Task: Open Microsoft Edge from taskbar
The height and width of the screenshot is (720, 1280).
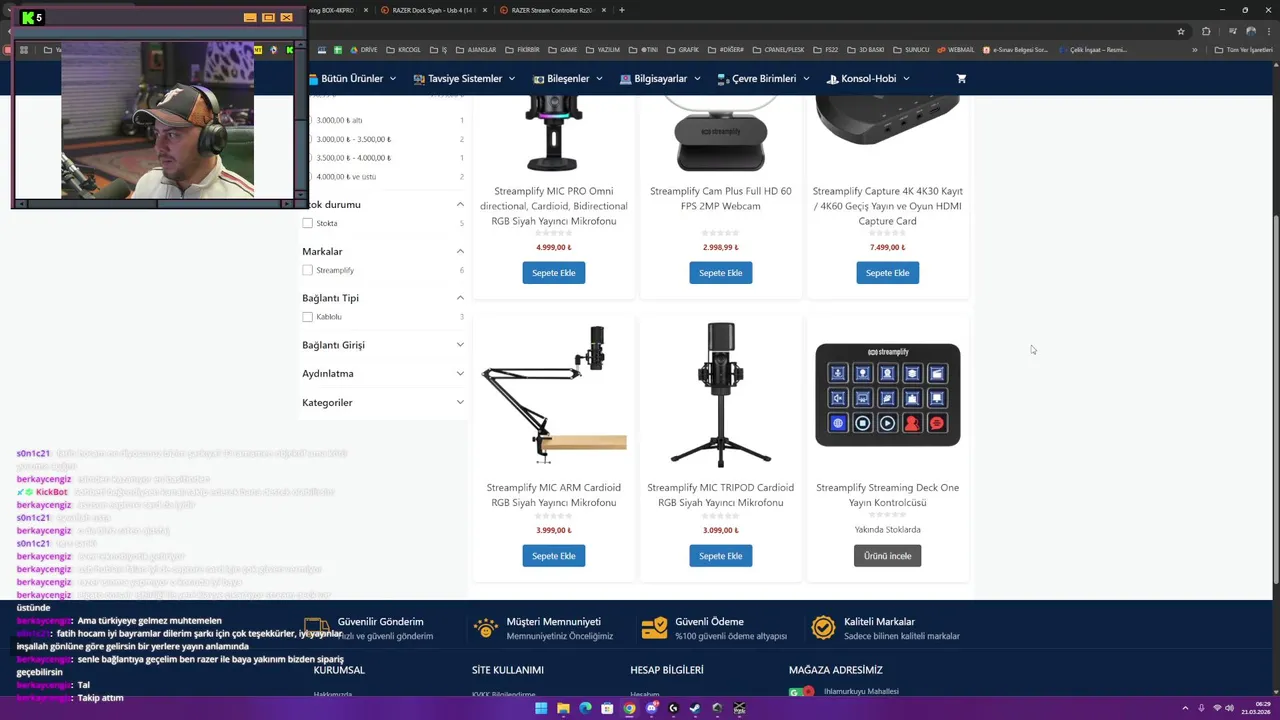Action: tap(585, 708)
